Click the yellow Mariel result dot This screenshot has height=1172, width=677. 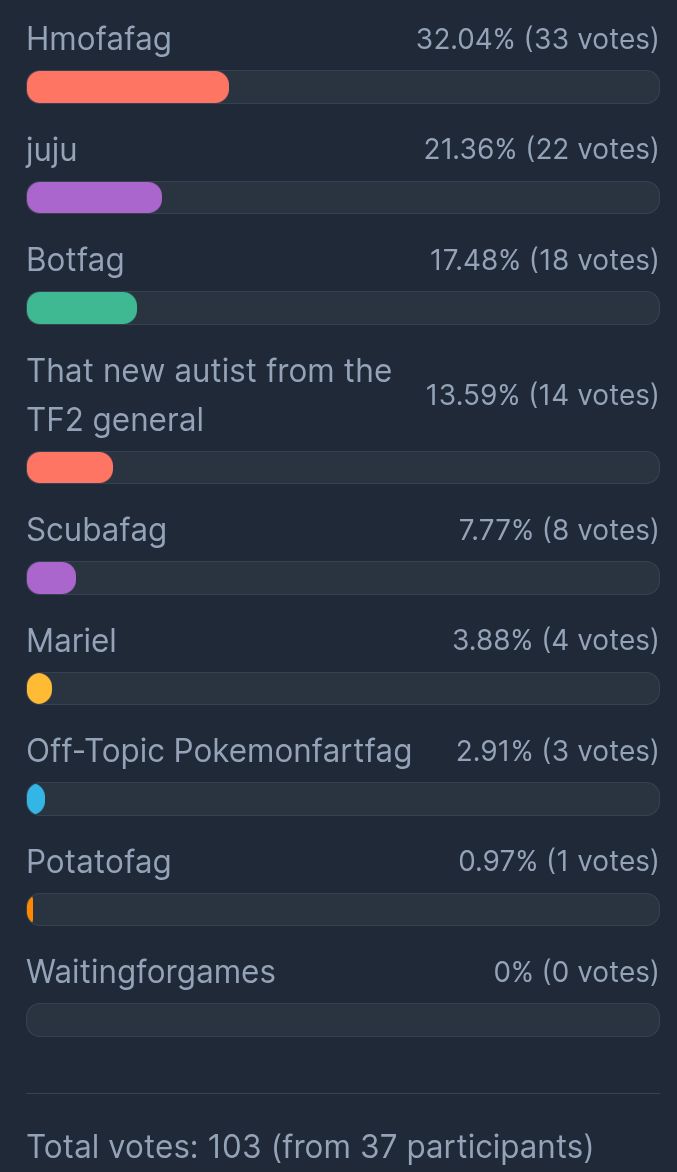tap(40, 688)
